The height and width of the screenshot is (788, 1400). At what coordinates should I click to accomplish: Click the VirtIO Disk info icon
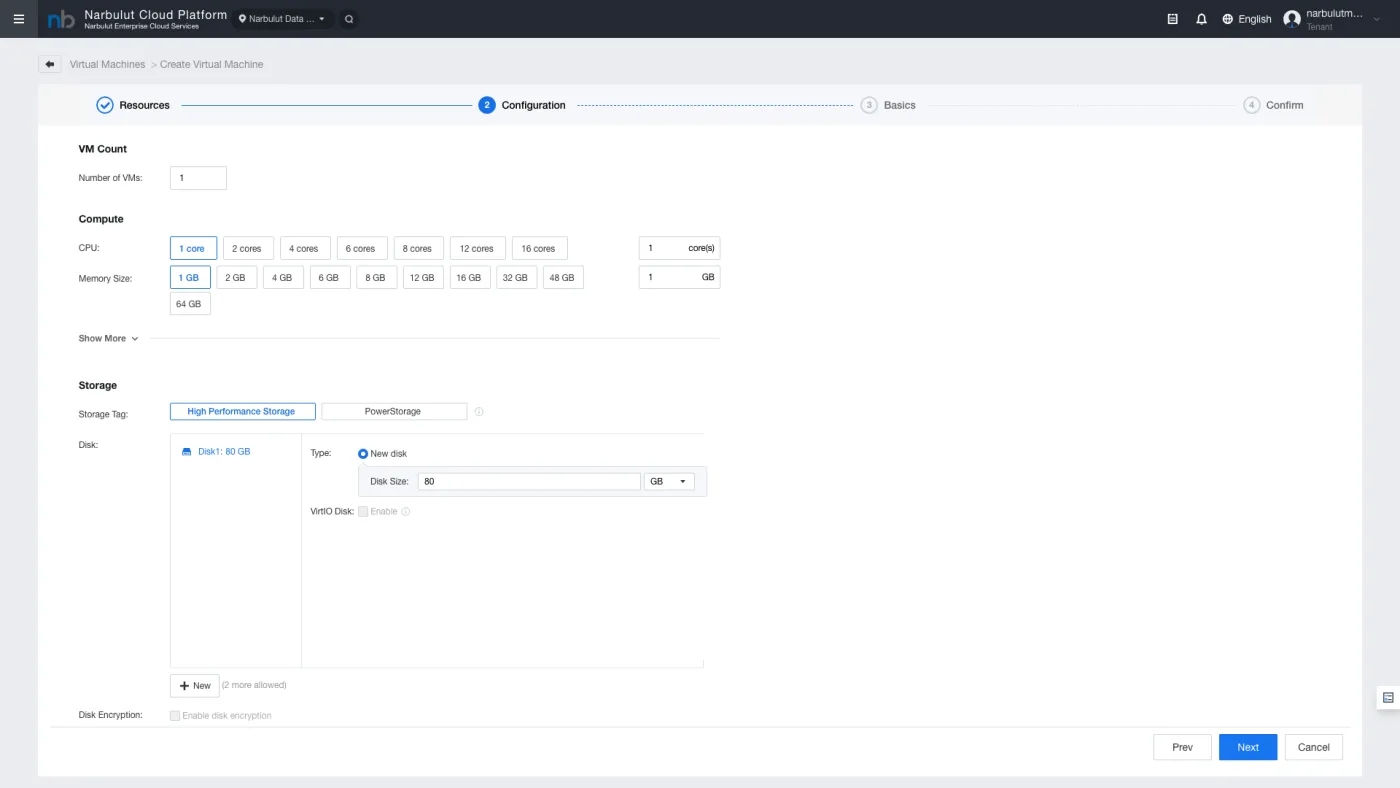406,512
